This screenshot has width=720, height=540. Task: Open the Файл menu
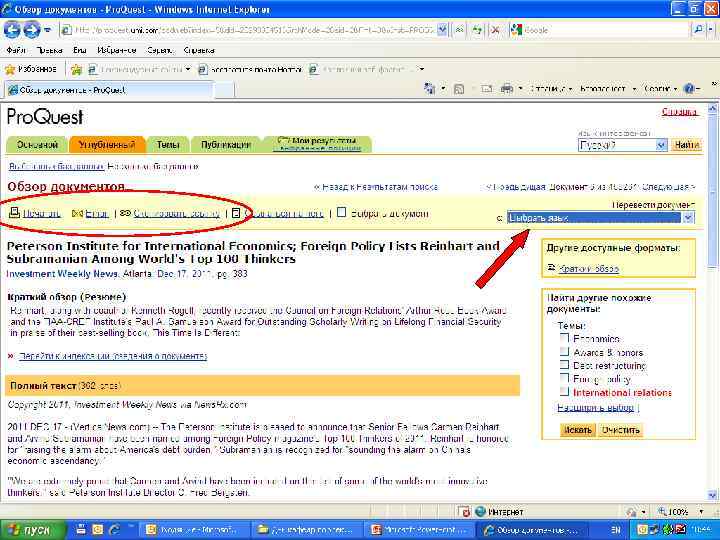click(16, 50)
